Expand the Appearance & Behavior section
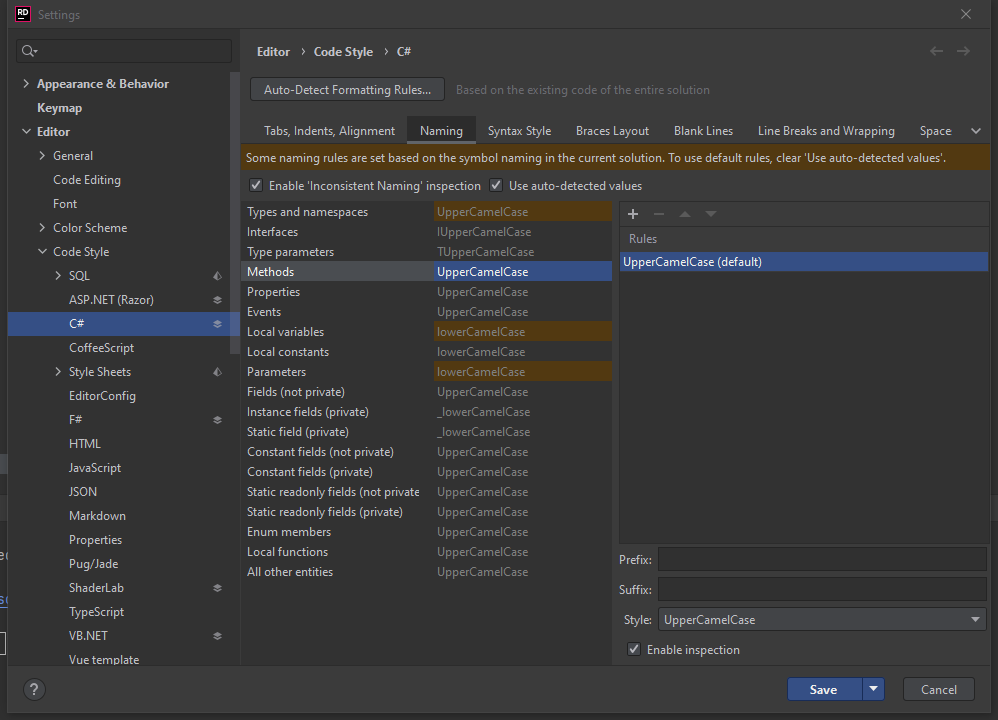998x720 pixels. click(26, 84)
